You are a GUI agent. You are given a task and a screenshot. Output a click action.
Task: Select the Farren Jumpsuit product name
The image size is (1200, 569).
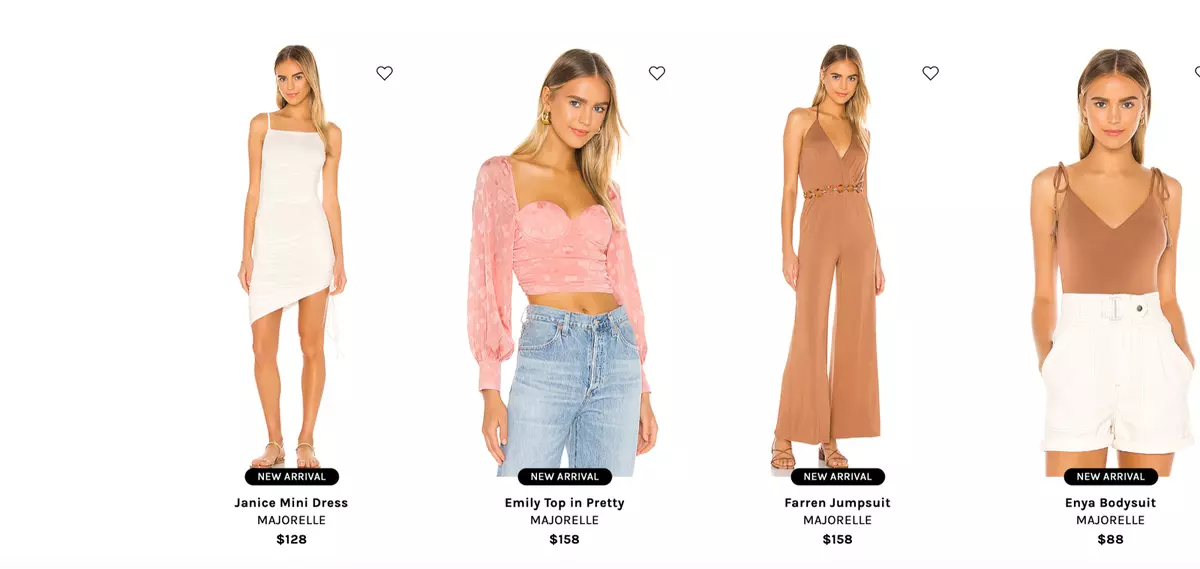837,503
